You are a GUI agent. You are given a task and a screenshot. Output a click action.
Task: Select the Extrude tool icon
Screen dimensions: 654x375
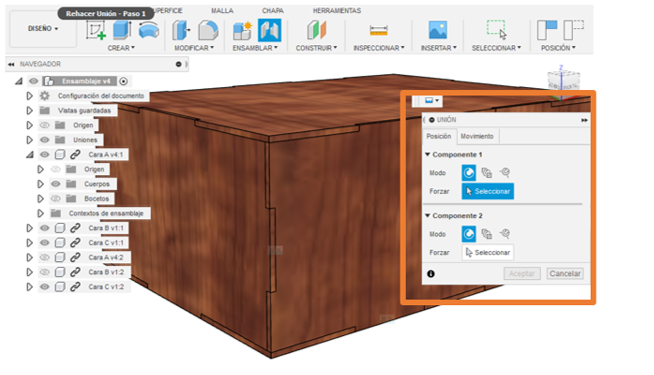click(x=122, y=30)
